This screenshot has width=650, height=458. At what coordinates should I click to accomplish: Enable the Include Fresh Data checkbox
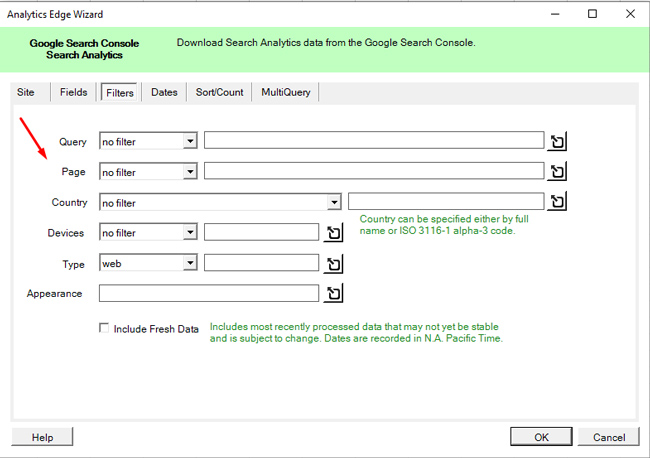point(104,328)
